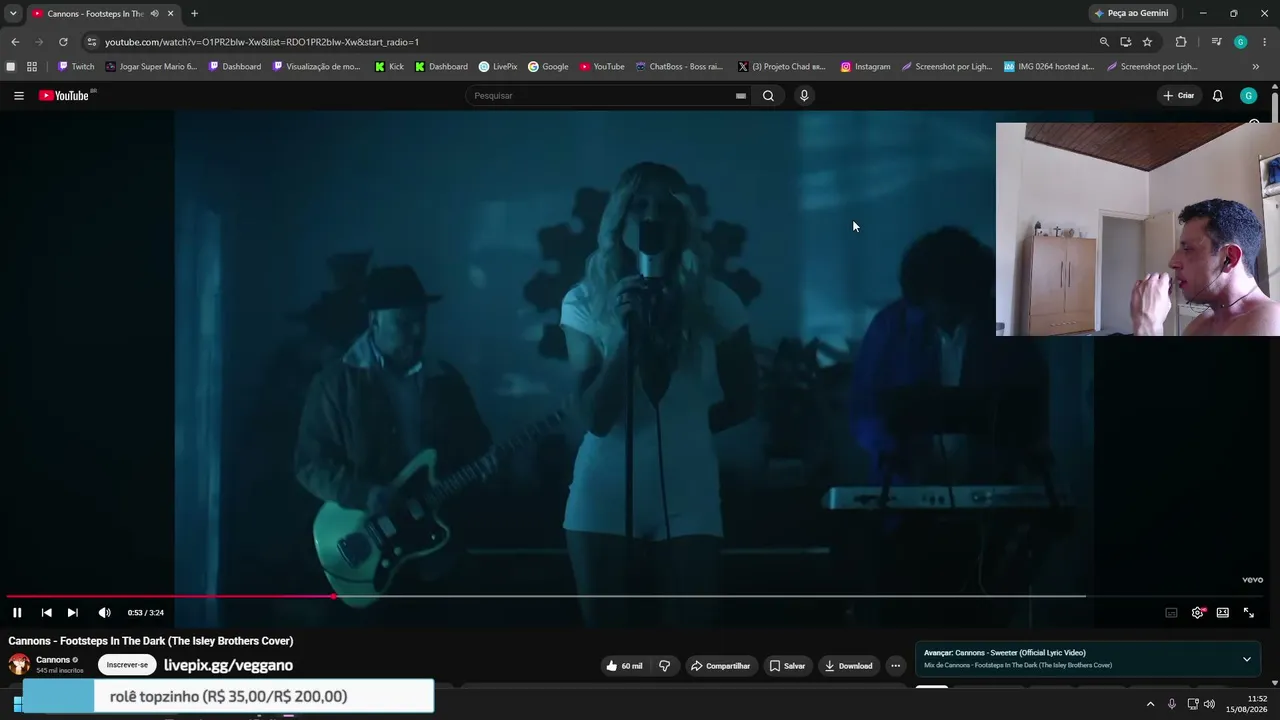This screenshot has width=1280, height=720.
Task: Save video with Salvar button
Action: 787,666
